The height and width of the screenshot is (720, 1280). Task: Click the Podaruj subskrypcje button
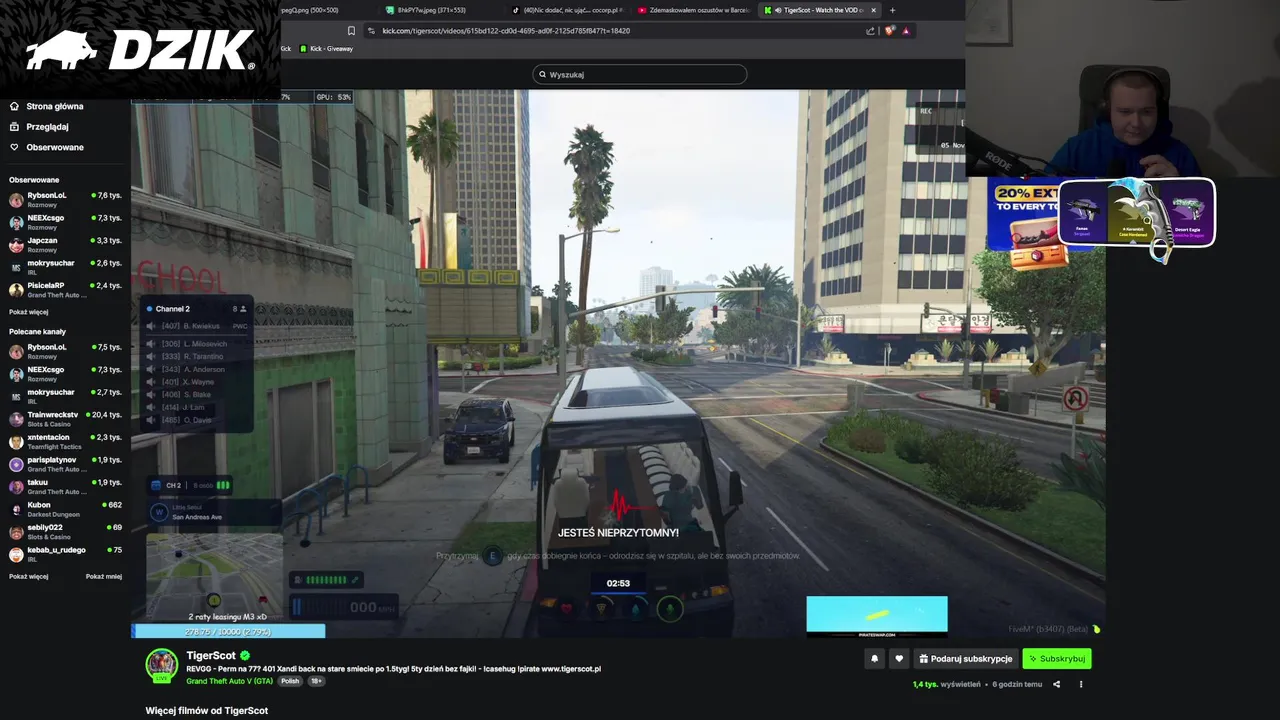pos(965,659)
